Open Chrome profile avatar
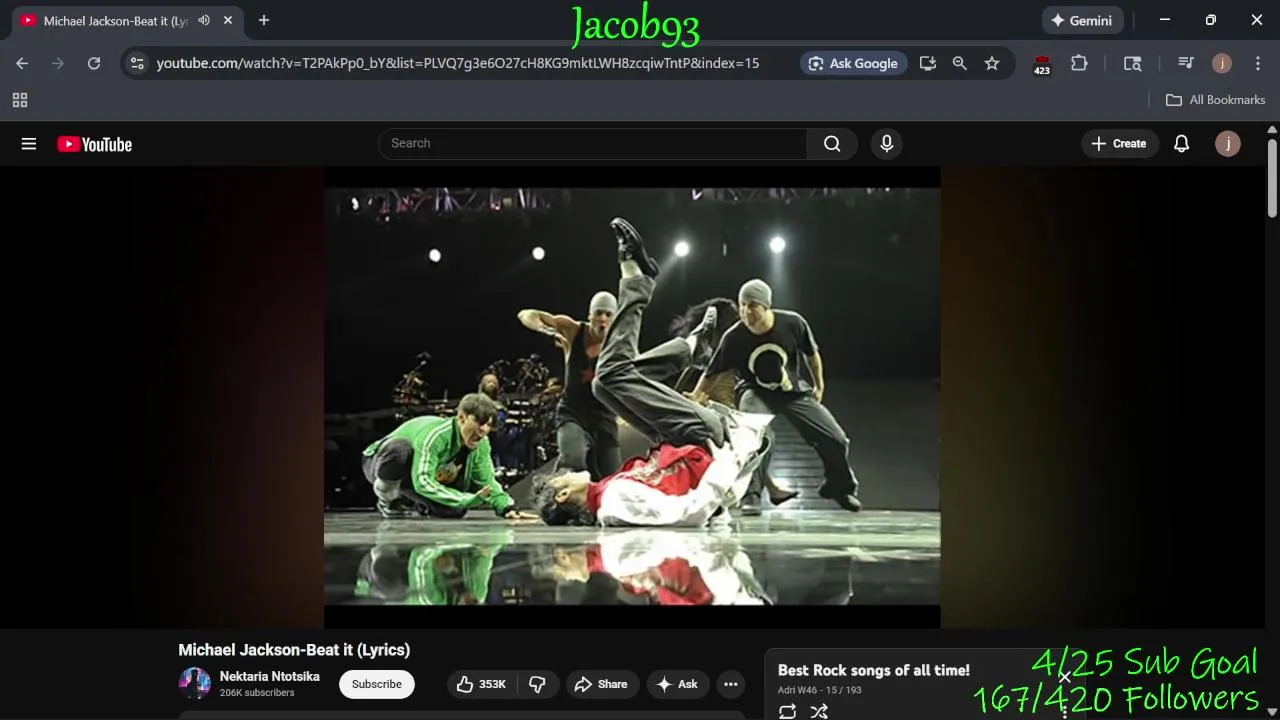This screenshot has height=720, width=1280. point(1222,63)
